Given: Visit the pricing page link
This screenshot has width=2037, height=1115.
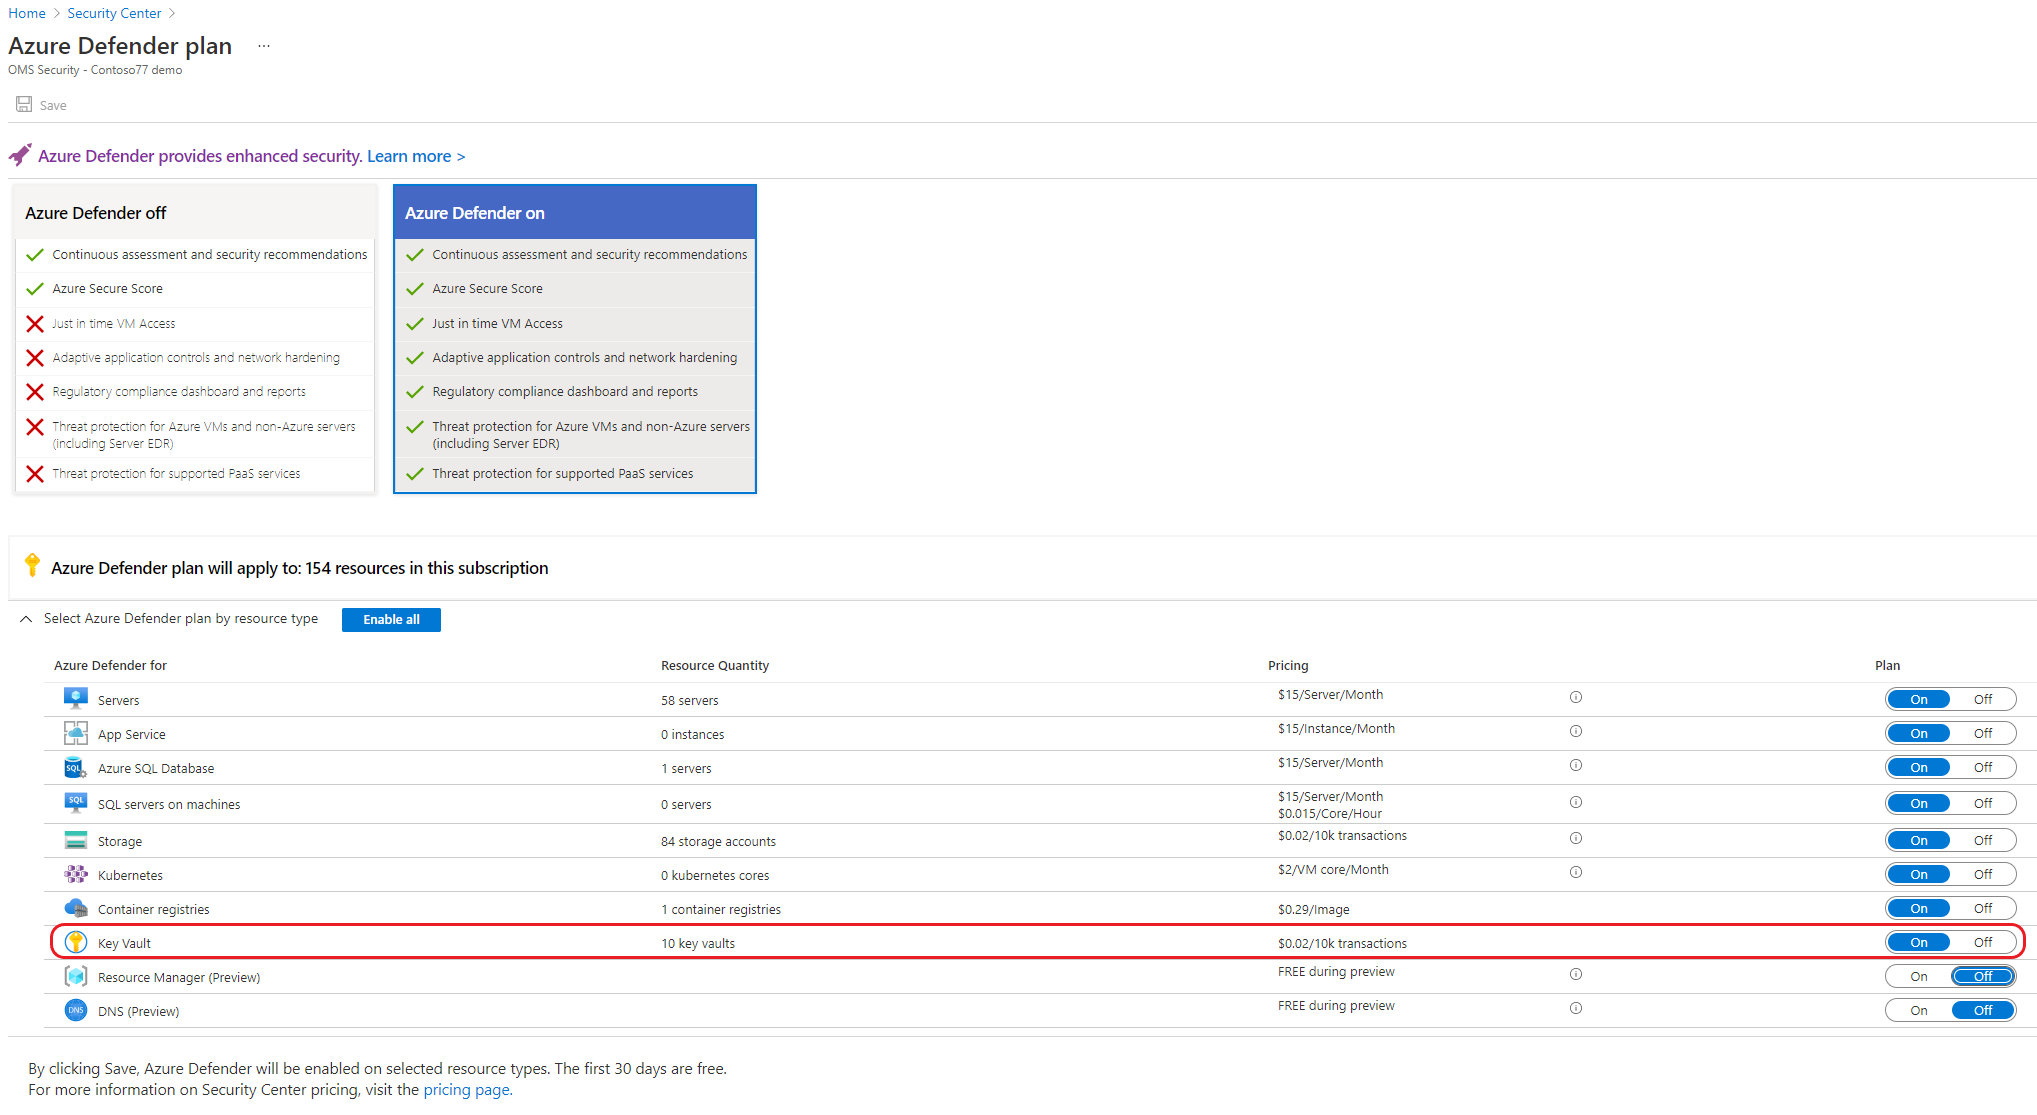Looking at the screenshot, I should coord(466,1089).
